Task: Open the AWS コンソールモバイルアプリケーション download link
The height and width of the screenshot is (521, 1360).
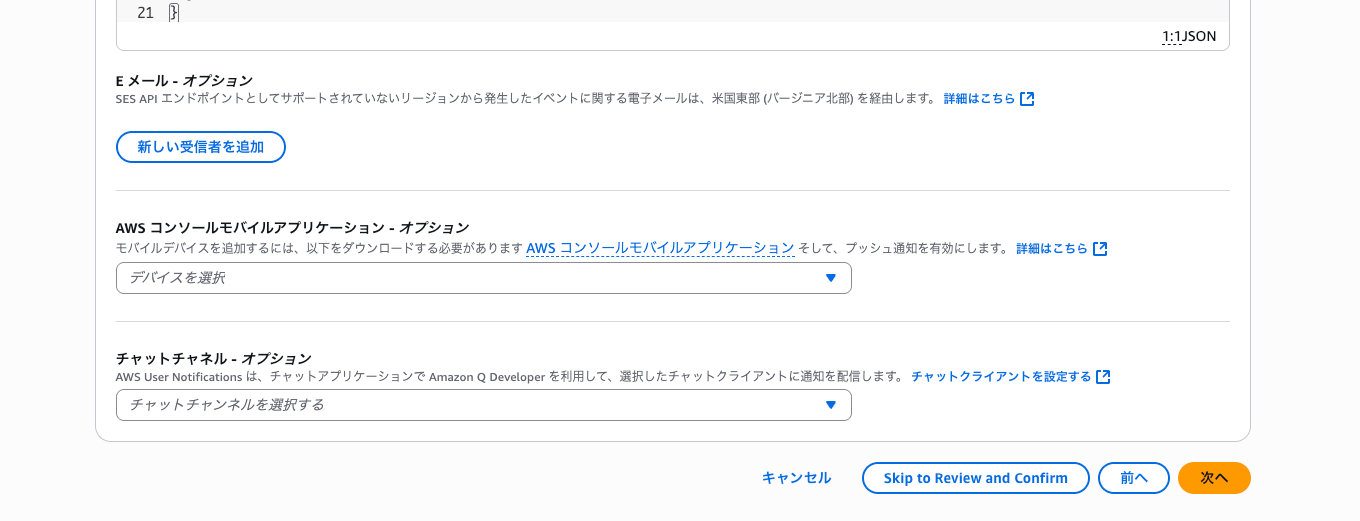Action: pos(660,248)
